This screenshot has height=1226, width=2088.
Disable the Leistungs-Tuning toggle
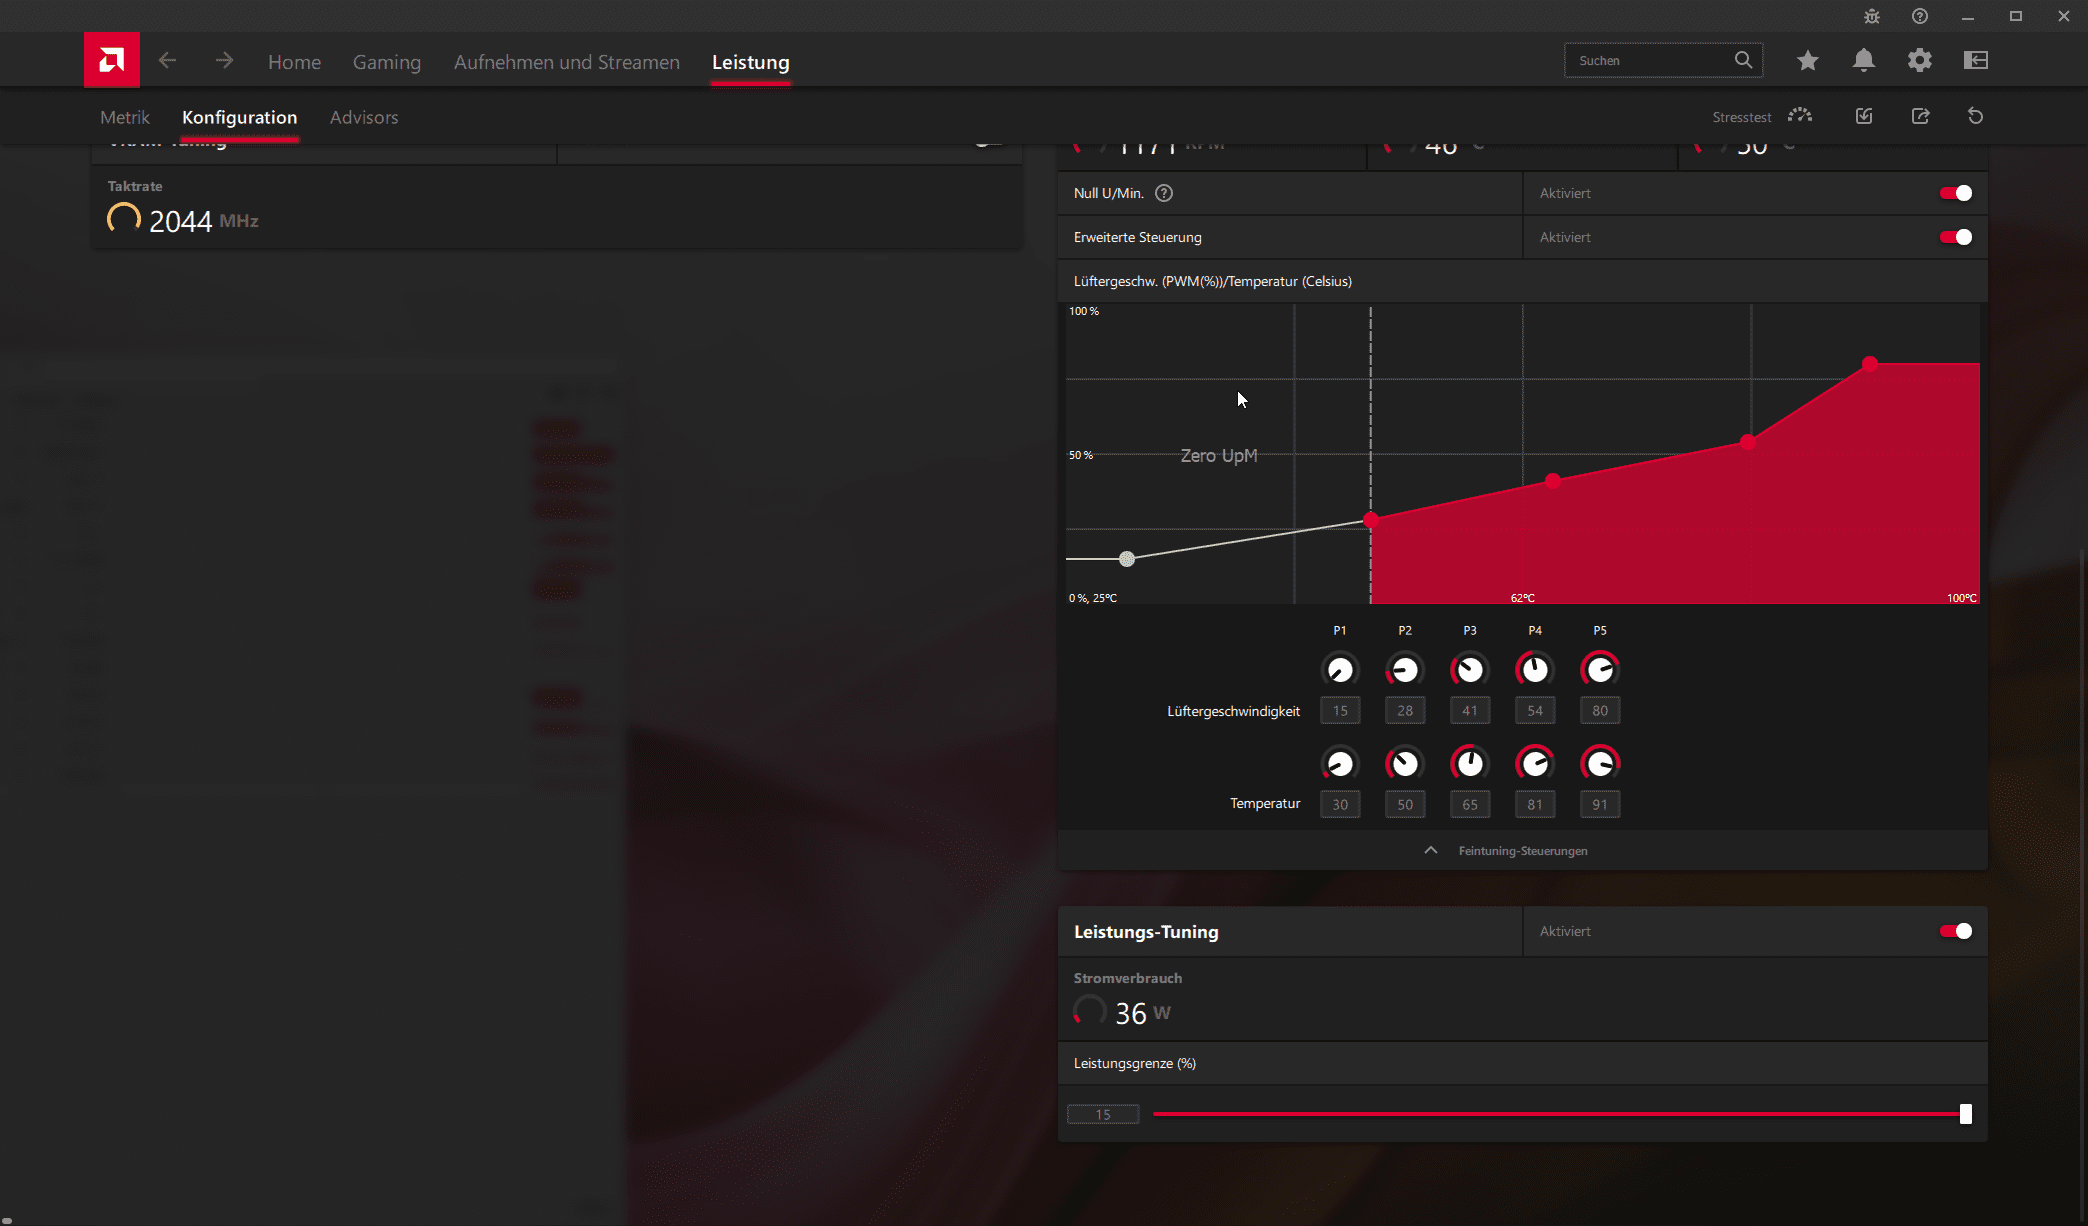1955,931
